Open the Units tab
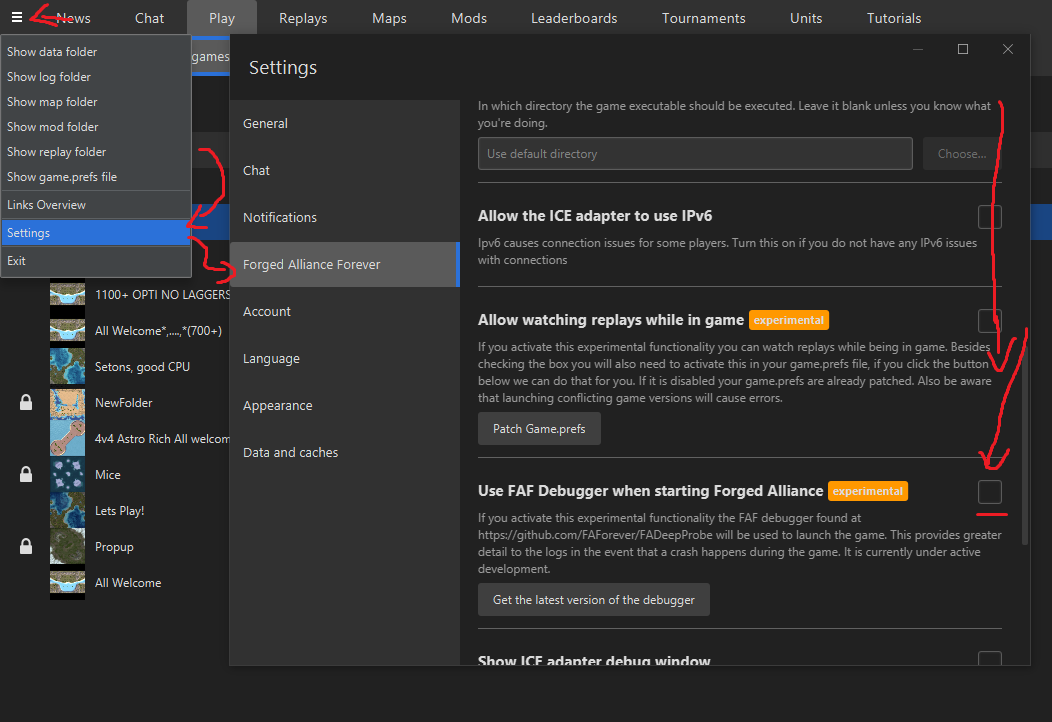 click(806, 18)
